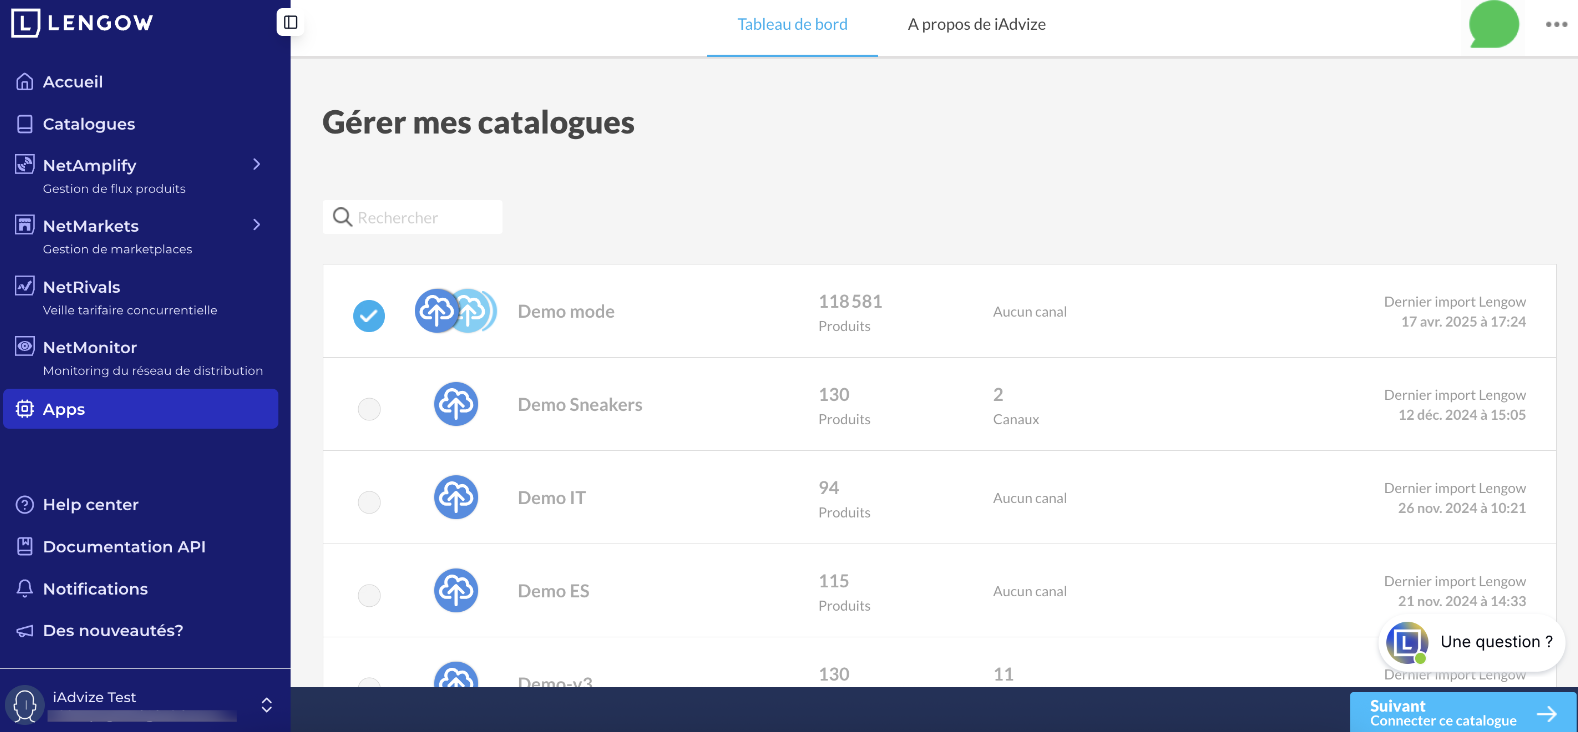Select the Demo IT catalogue radio
1578x732 pixels.
point(369,502)
